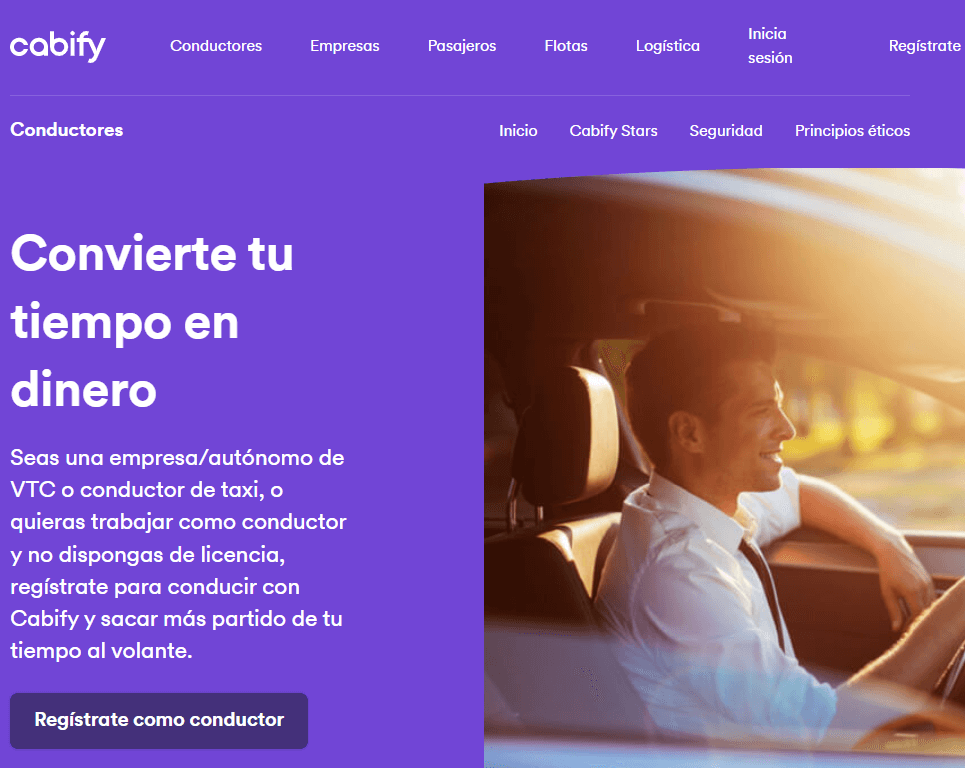
Task: Click Regístrate in the header
Action: pos(924,46)
